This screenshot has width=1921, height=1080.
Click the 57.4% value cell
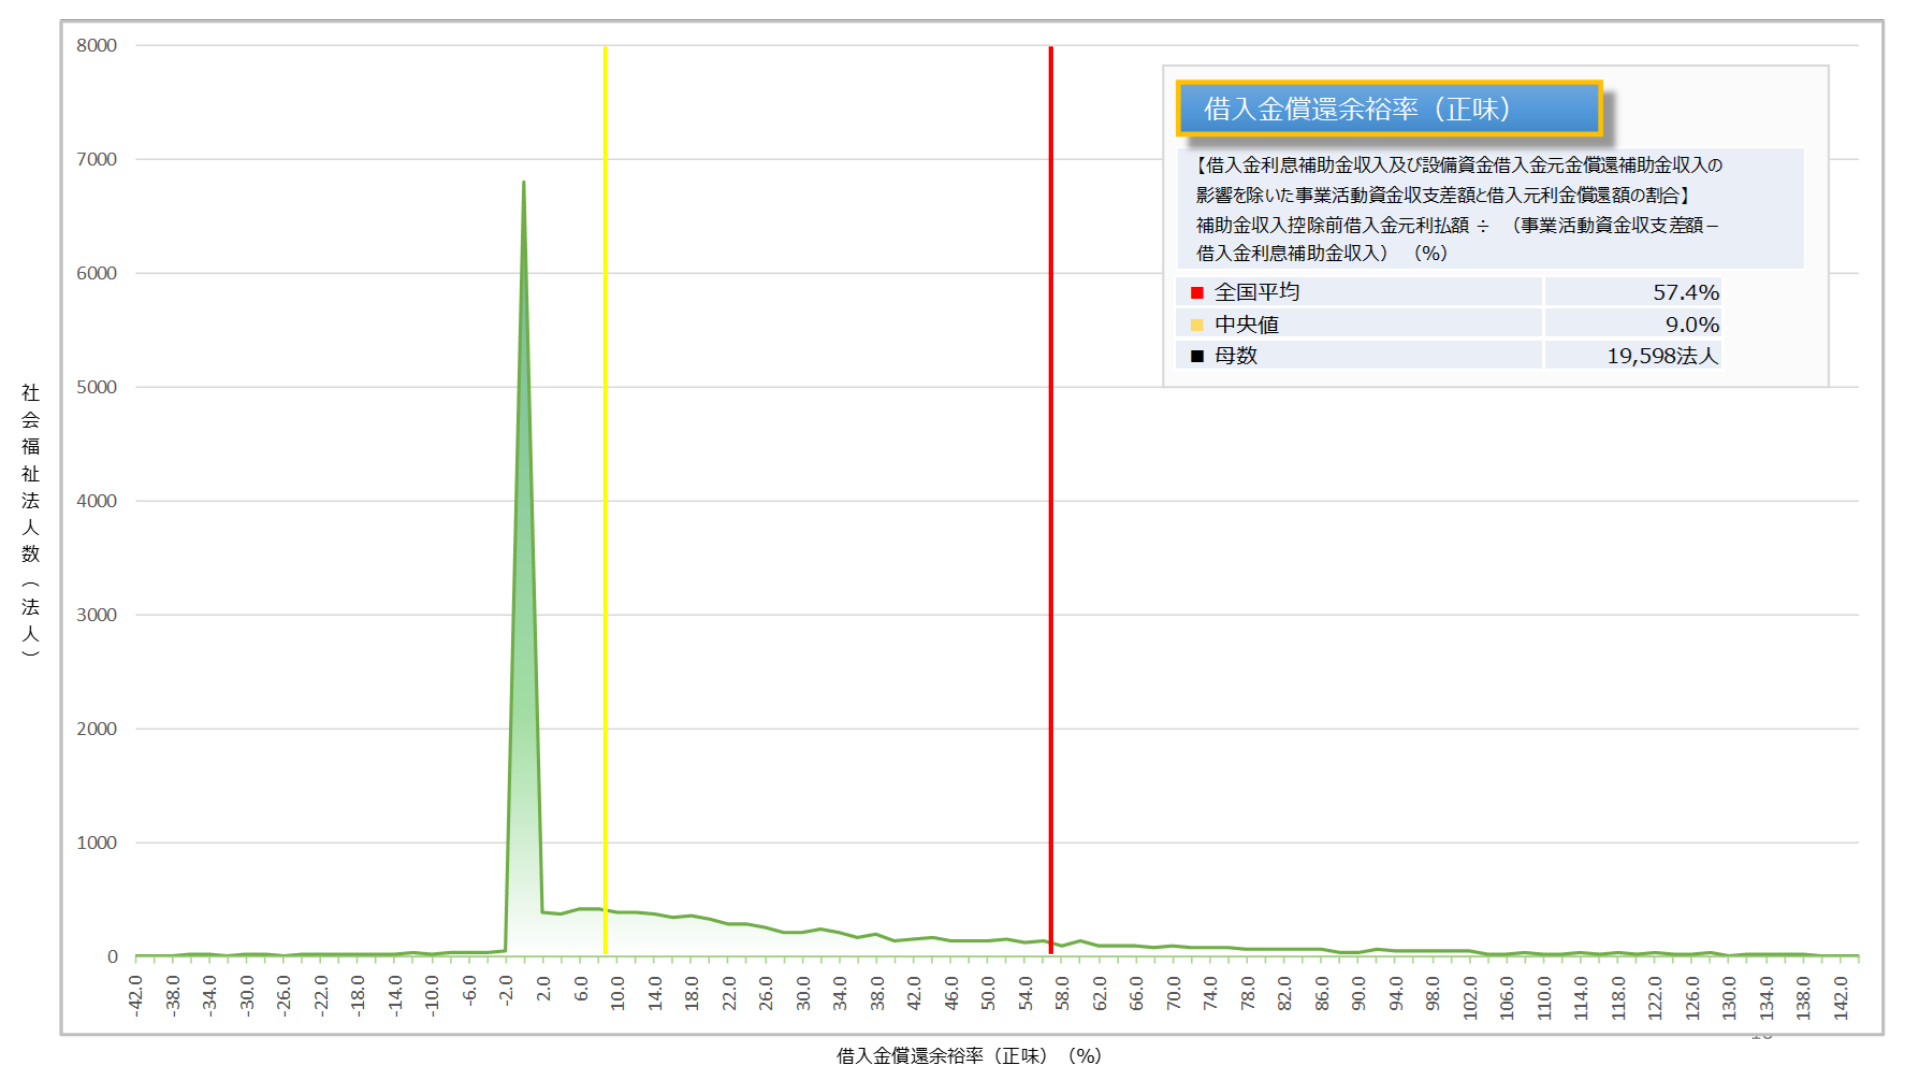click(1685, 293)
